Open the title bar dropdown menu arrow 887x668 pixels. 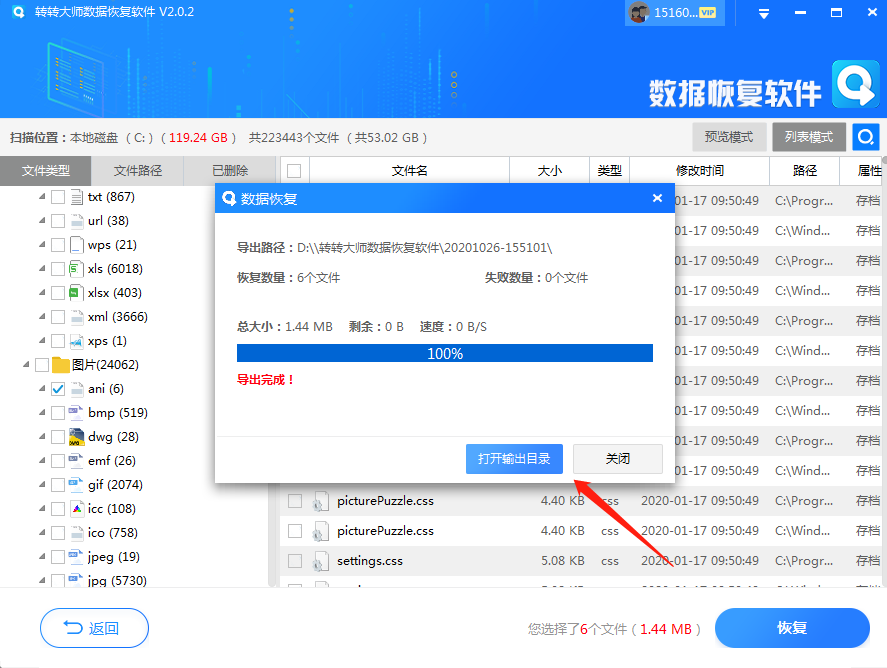tap(764, 13)
